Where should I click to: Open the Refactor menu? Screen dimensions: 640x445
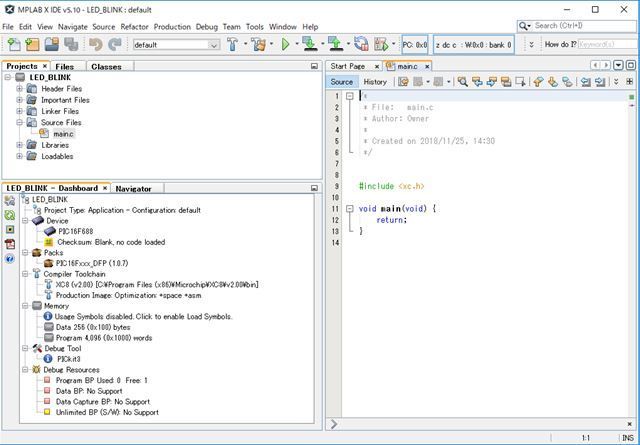(134, 27)
